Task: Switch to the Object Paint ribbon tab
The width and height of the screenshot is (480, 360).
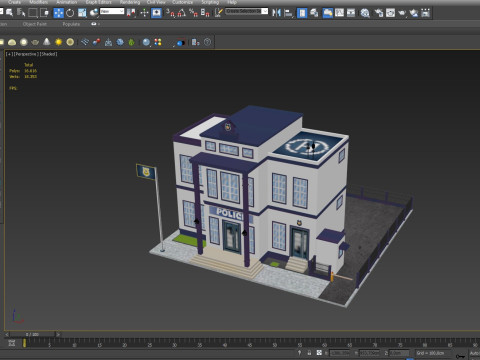Action: click(x=34, y=24)
